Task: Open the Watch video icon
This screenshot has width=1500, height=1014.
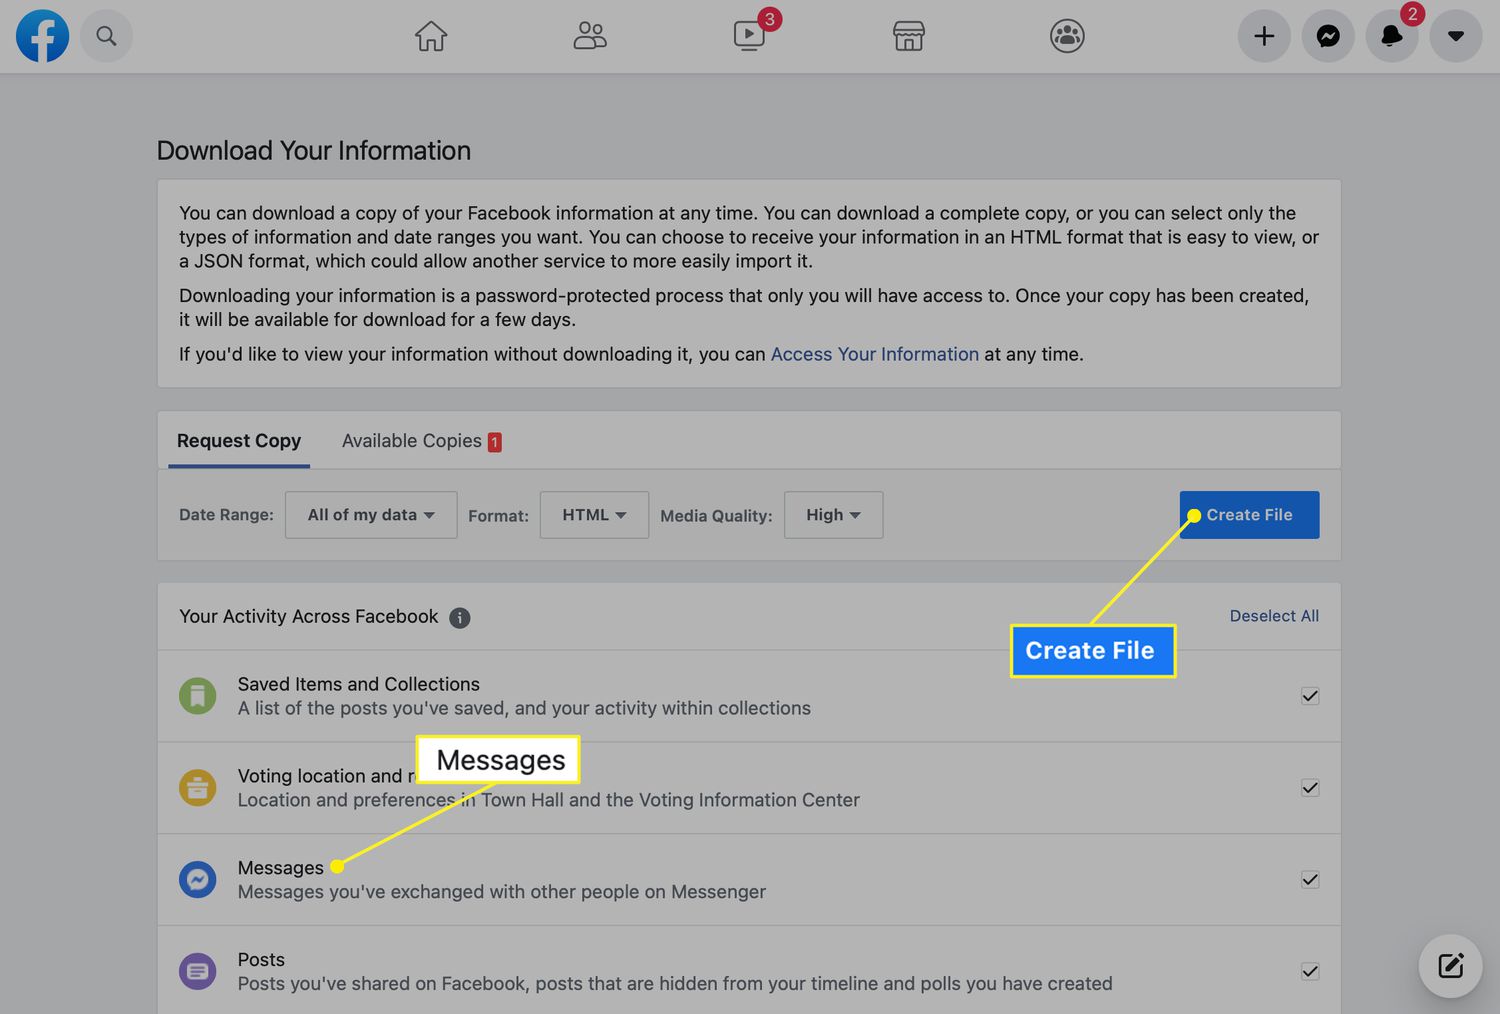Action: coord(749,36)
